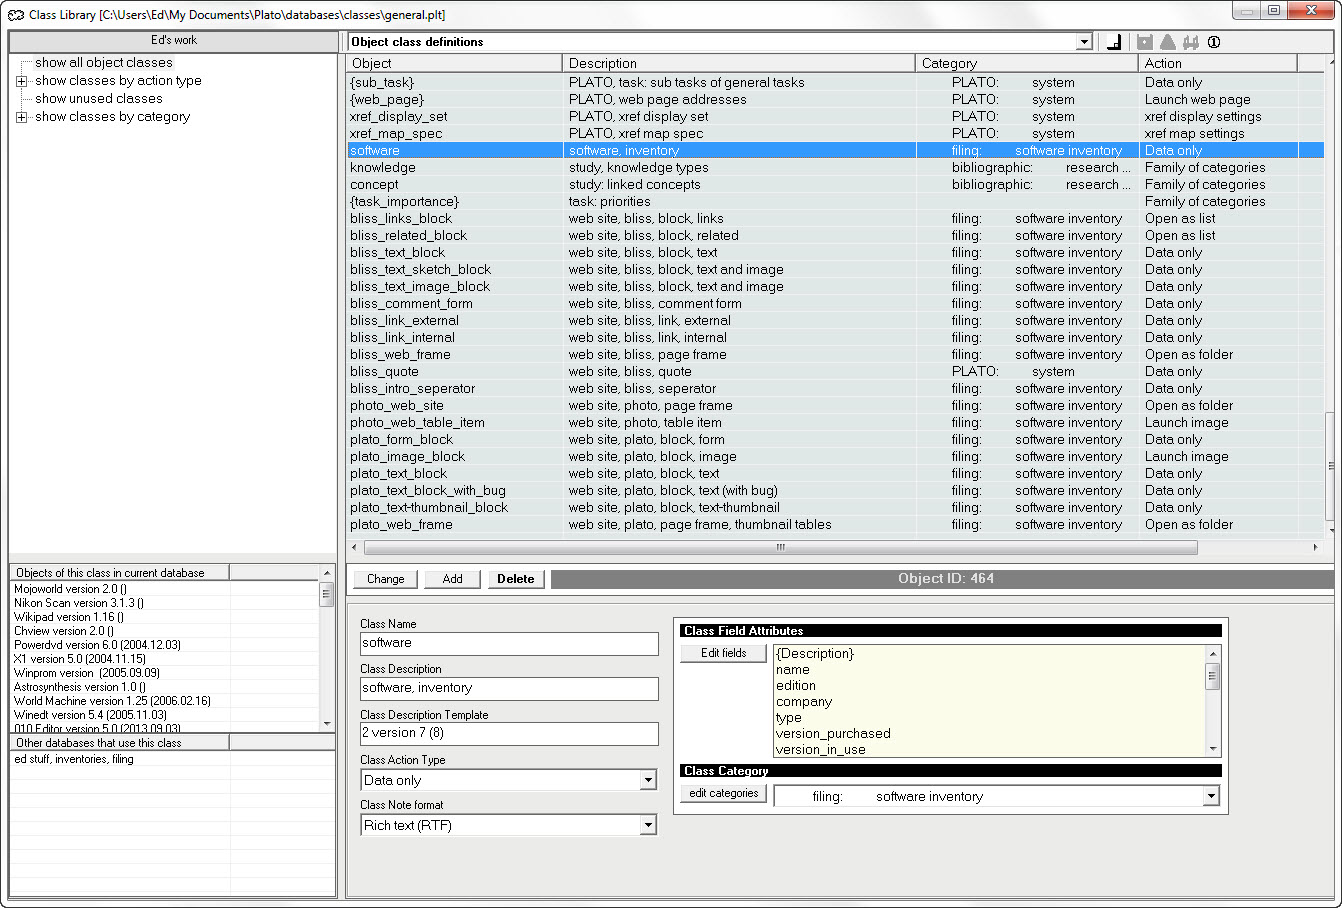Click the Description column header
This screenshot has width=1342, height=908.
tap(739, 63)
